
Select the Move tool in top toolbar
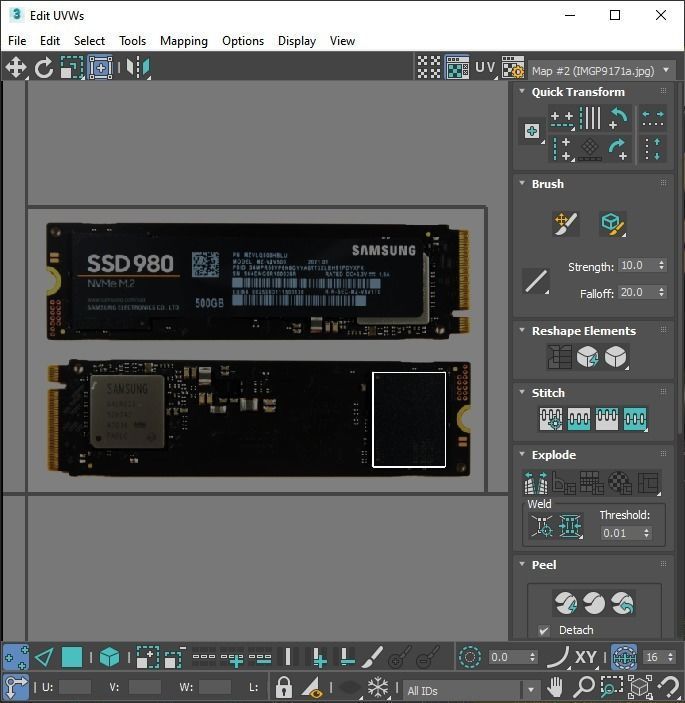(x=16, y=68)
